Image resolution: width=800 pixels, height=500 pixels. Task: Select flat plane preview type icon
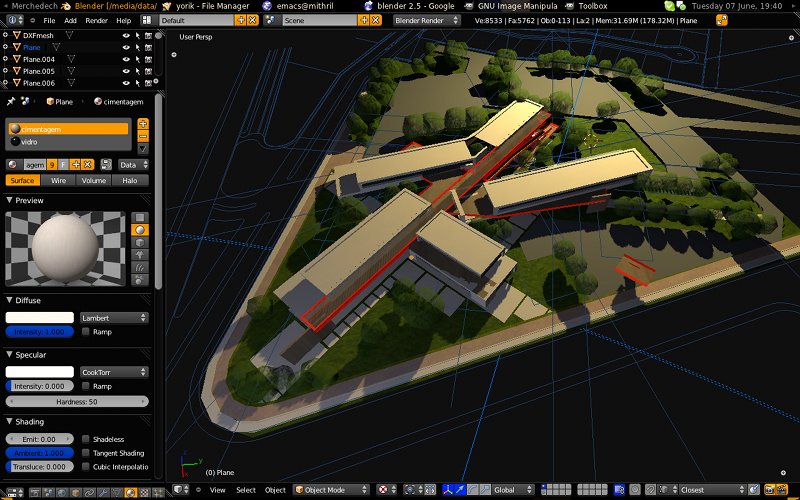click(140, 217)
